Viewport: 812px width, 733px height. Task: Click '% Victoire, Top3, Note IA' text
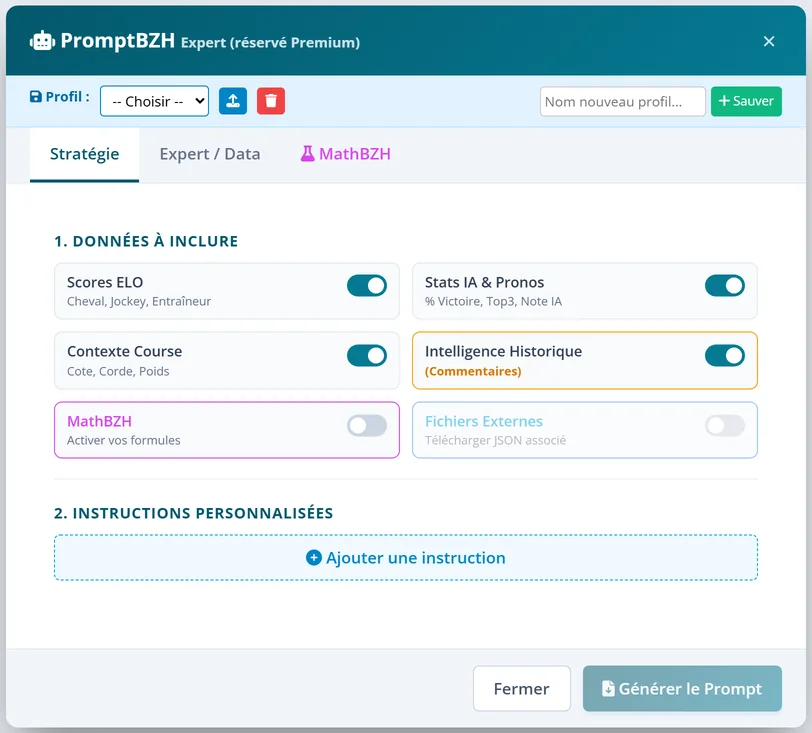click(493, 301)
